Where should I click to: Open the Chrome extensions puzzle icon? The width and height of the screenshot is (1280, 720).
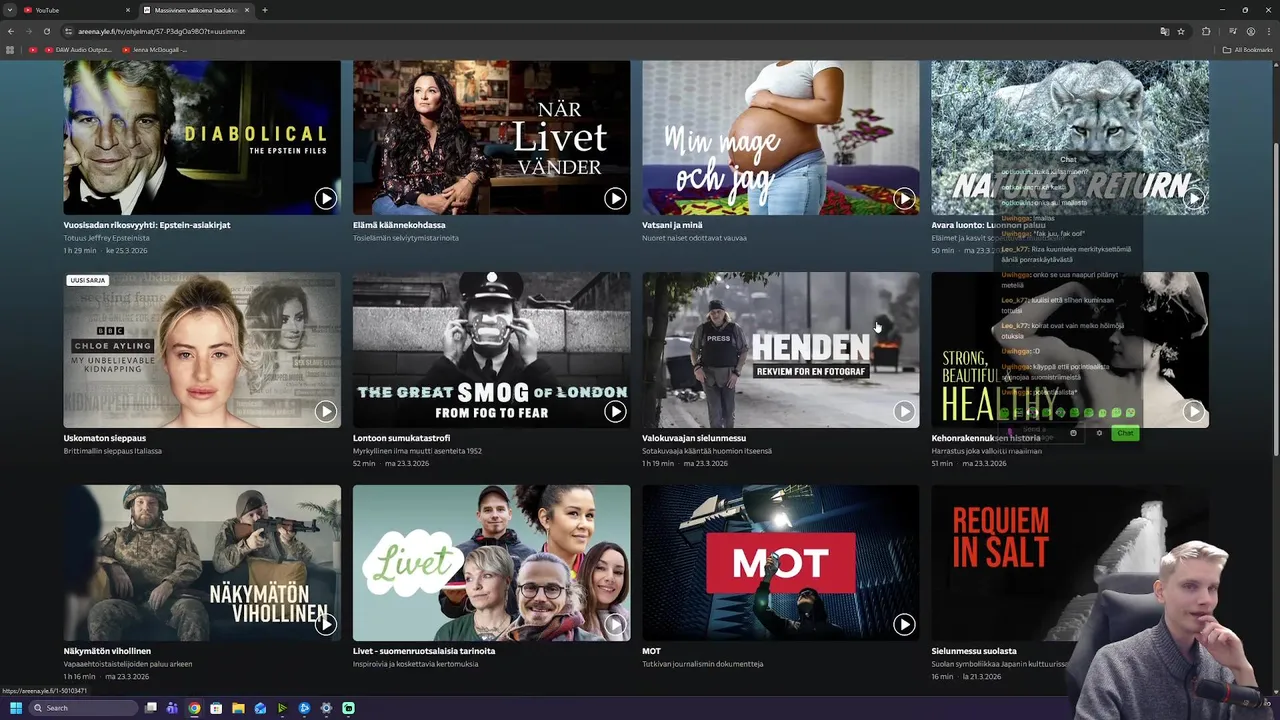(1206, 31)
